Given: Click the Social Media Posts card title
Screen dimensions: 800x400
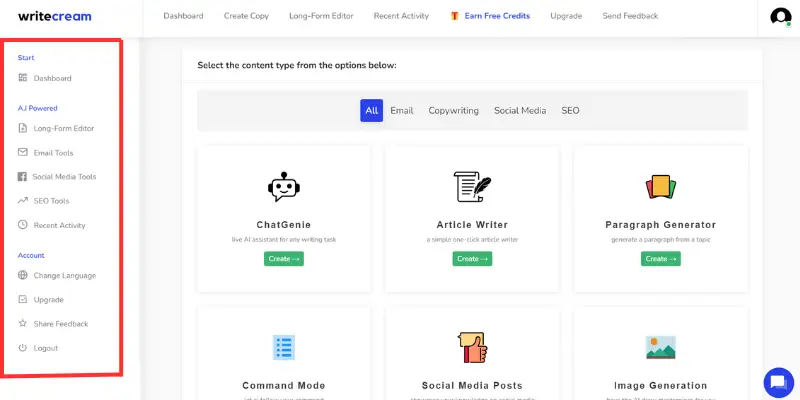Looking at the screenshot, I should coord(472,385).
